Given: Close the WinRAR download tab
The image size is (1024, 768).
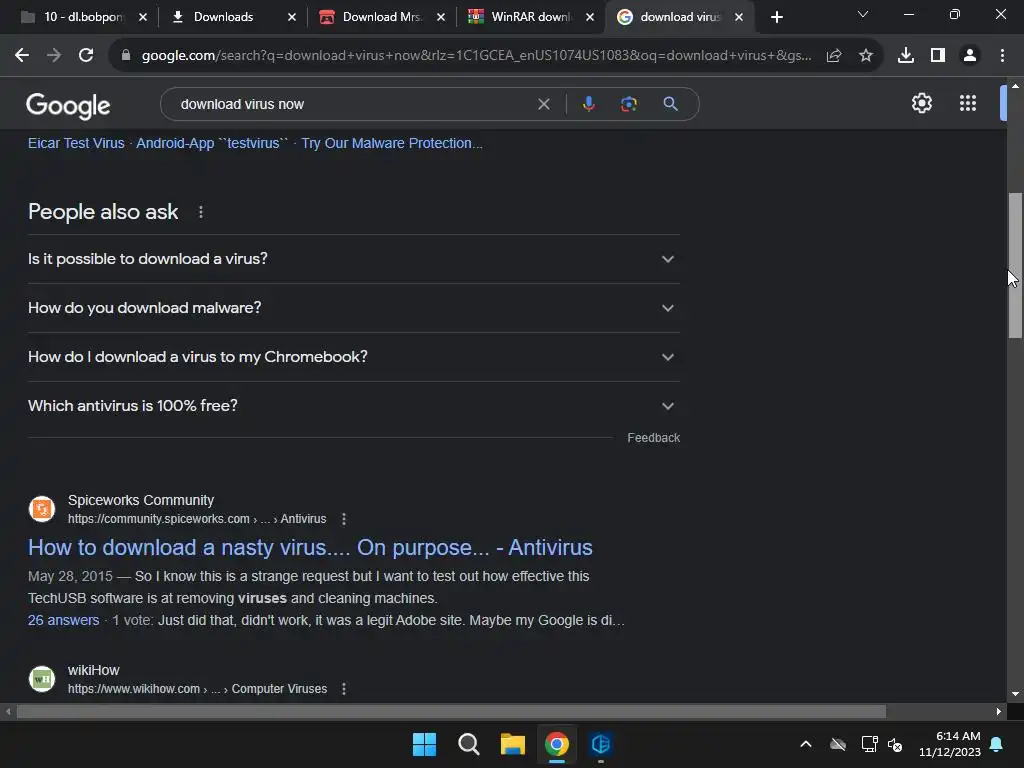Looking at the screenshot, I should (590, 17).
